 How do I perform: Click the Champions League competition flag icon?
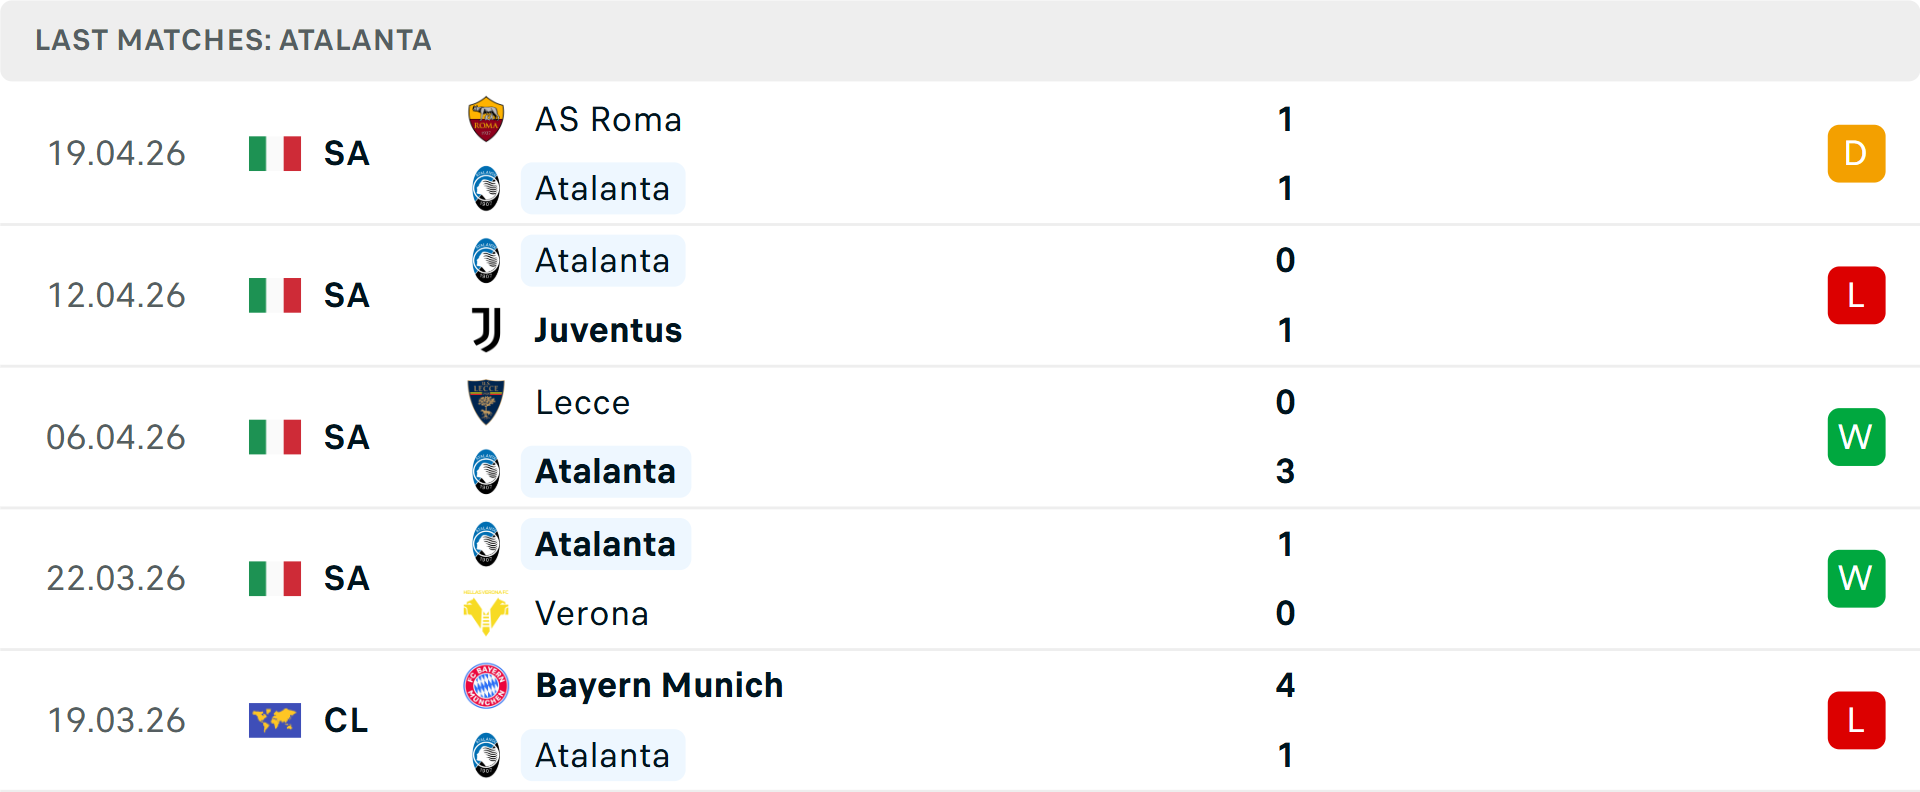(275, 720)
